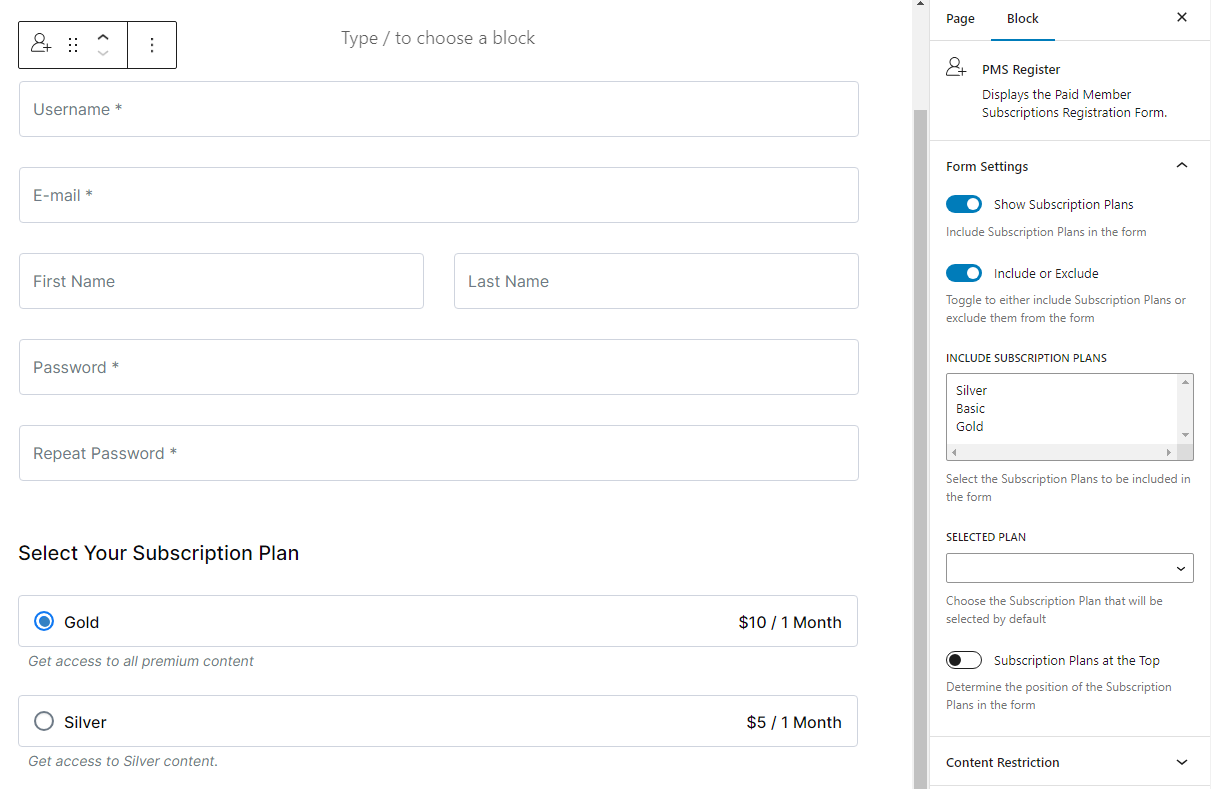Close the settings sidebar panel

(1182, 18)
